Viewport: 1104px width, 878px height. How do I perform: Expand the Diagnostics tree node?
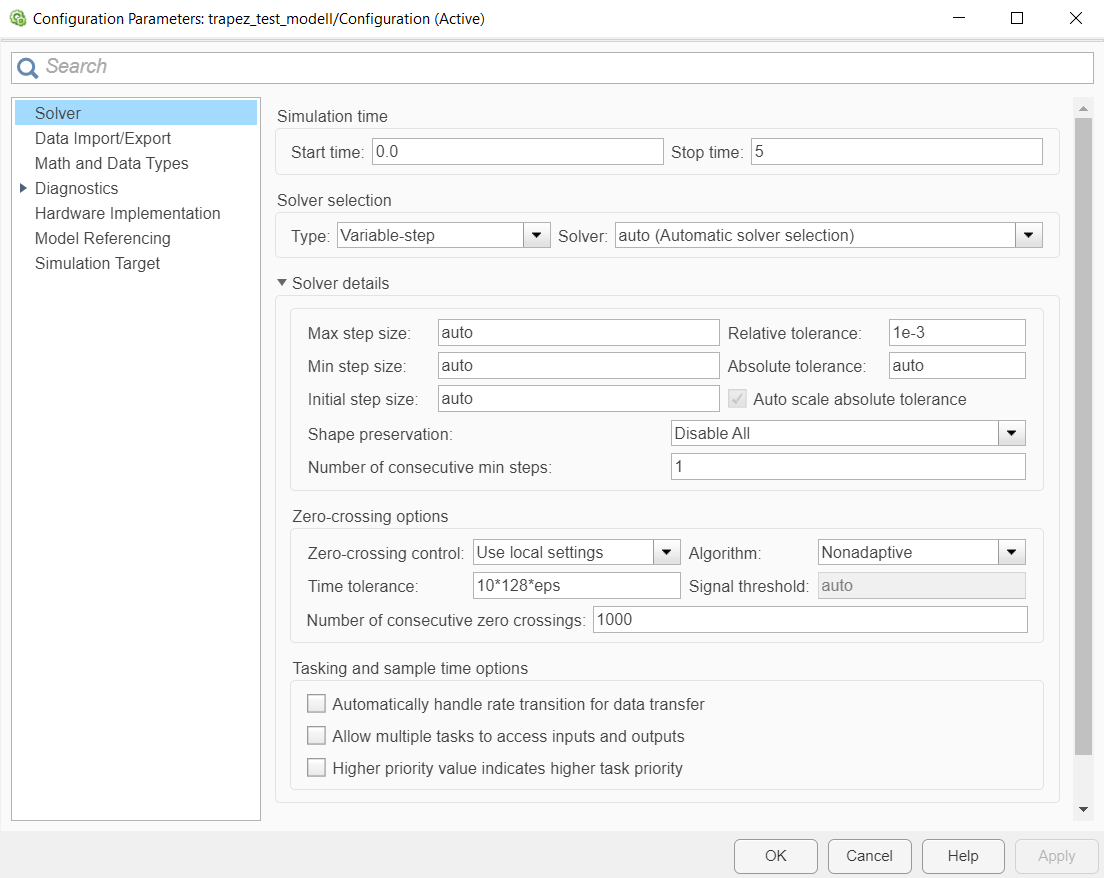23,188
